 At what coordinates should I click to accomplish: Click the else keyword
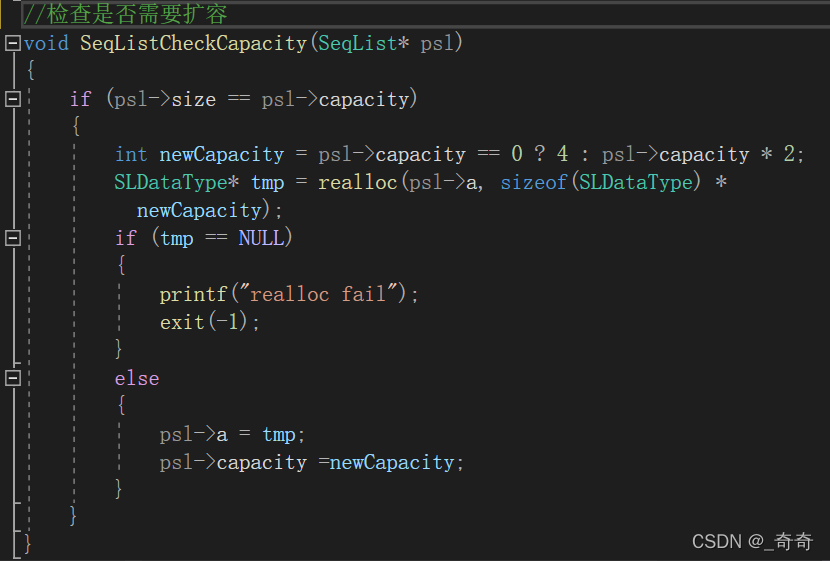[x=137, y=378]
